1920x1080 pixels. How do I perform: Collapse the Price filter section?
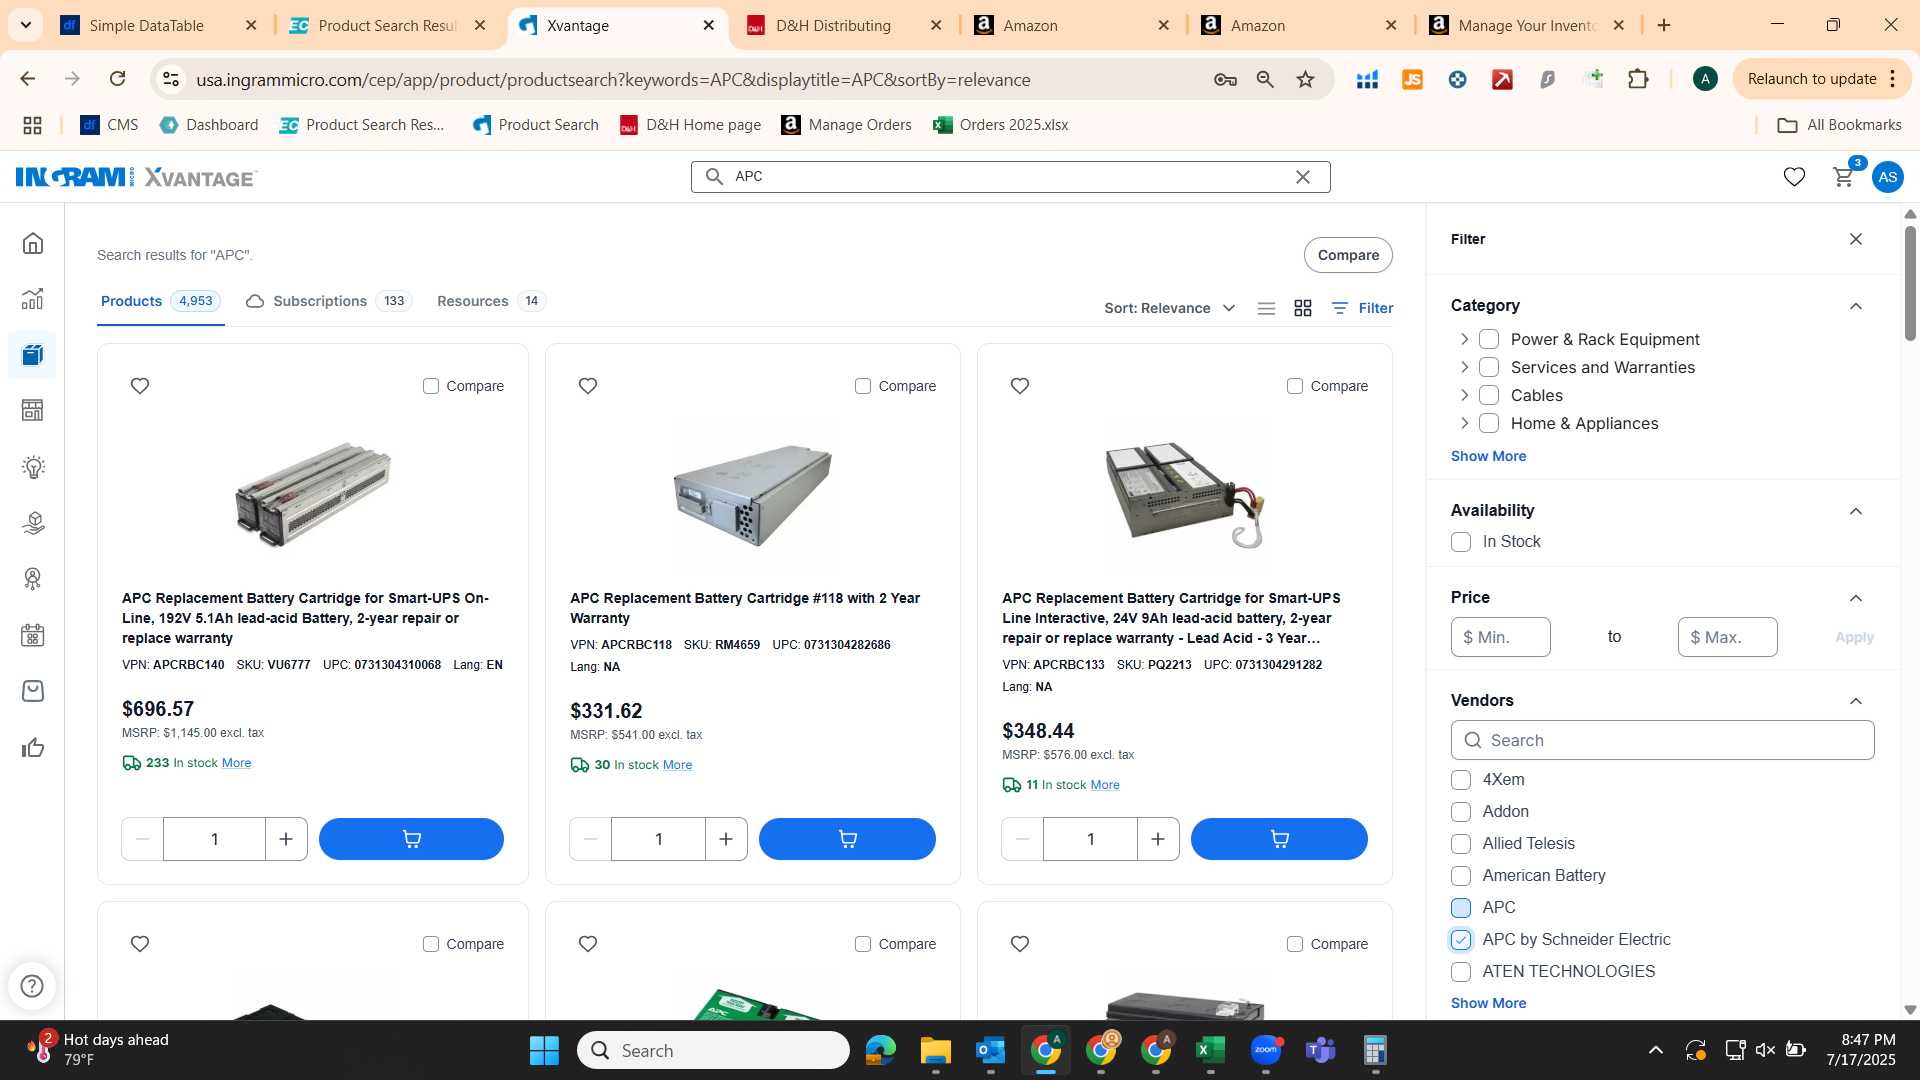coord(1856,598)
